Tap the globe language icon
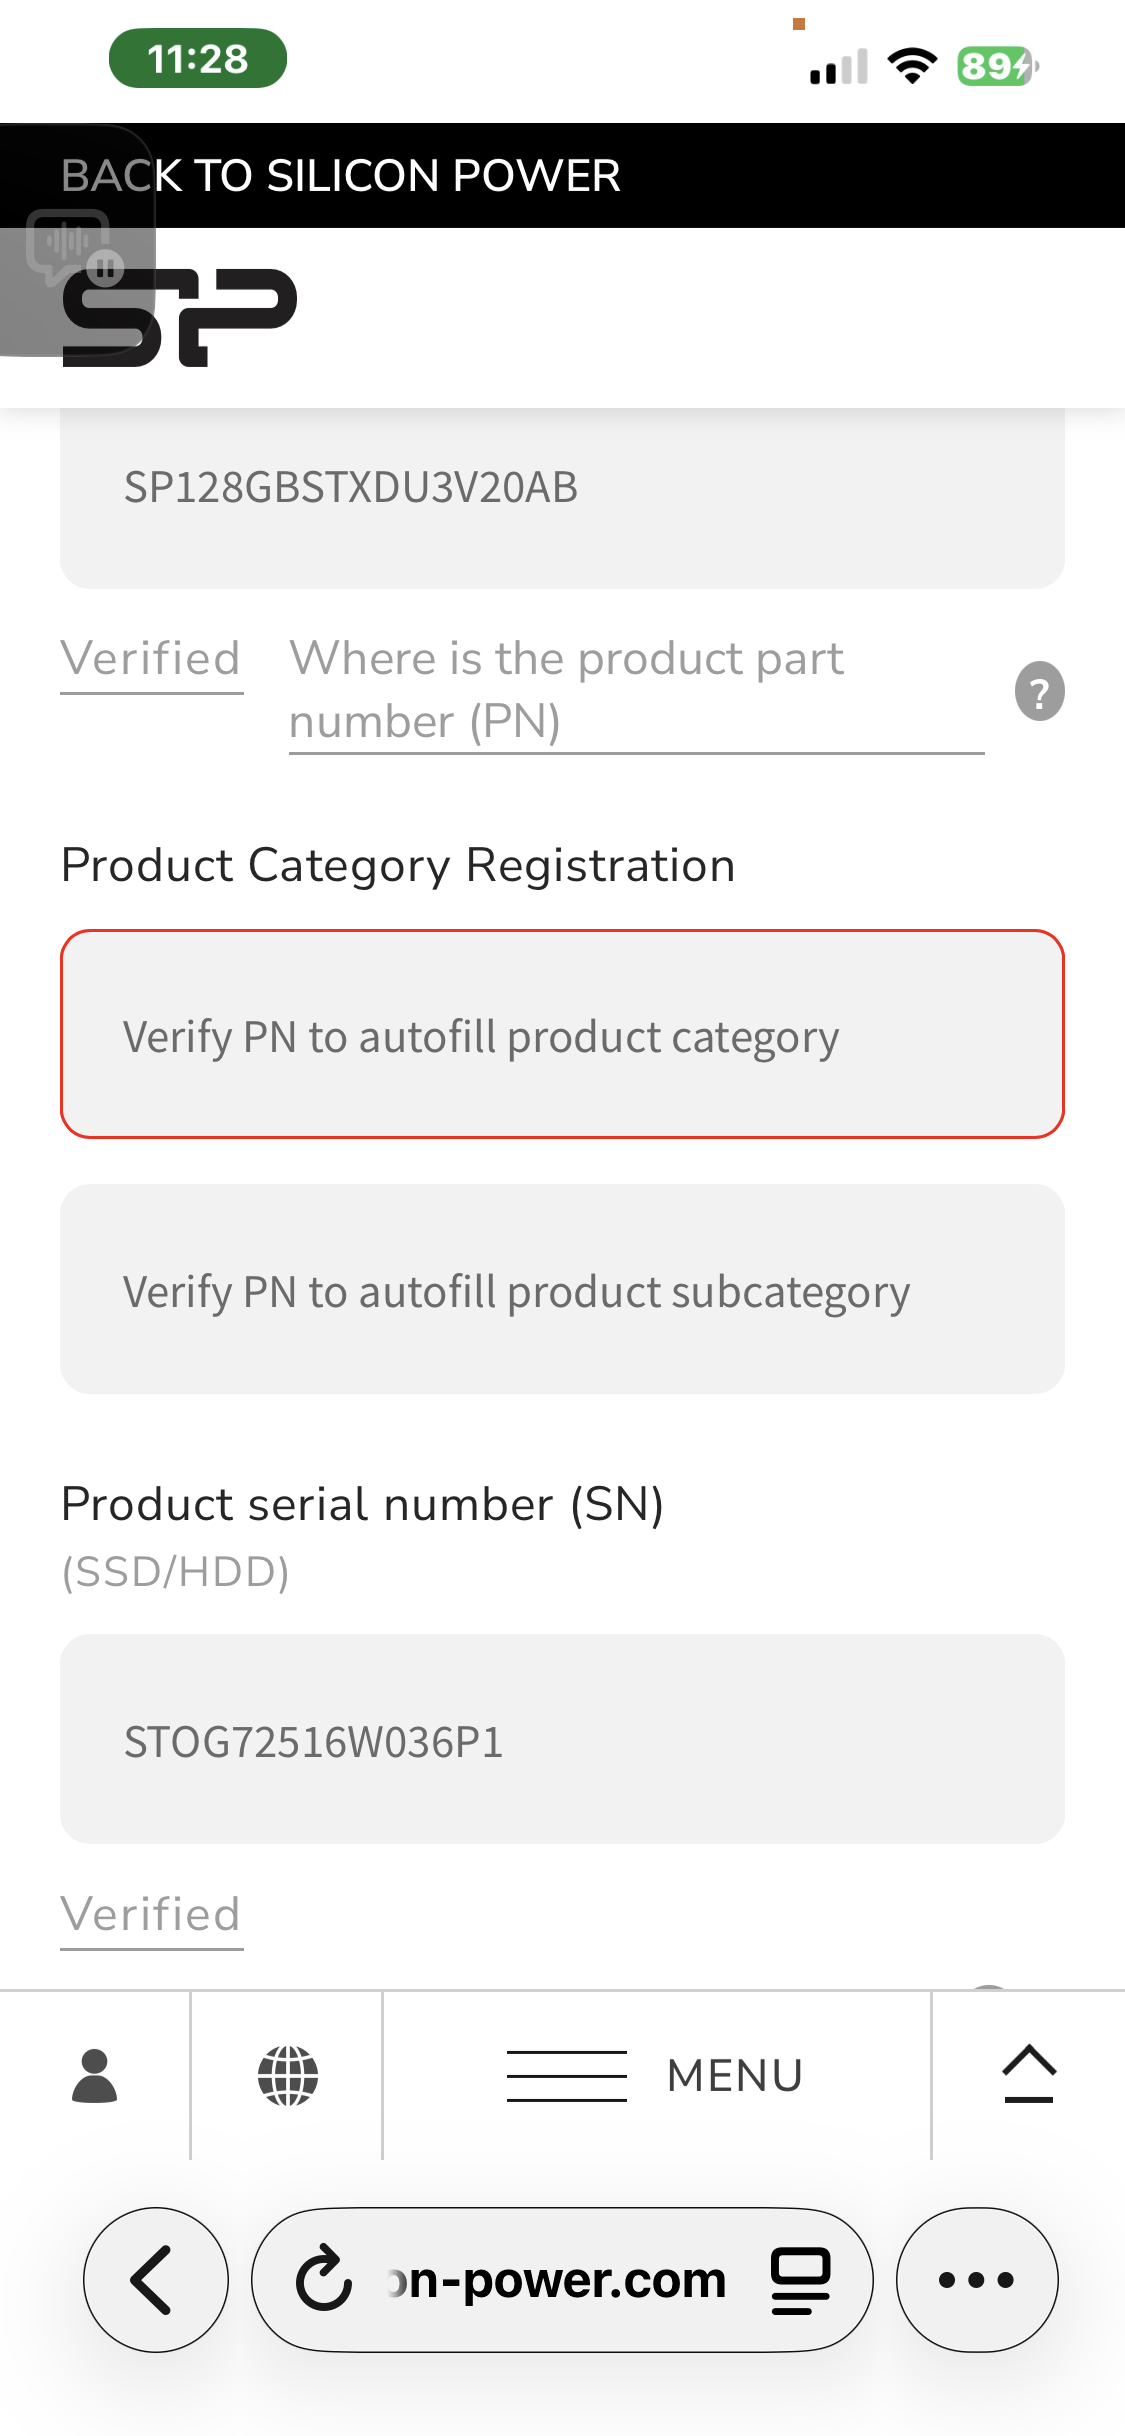 click(x=288, y=2076)
